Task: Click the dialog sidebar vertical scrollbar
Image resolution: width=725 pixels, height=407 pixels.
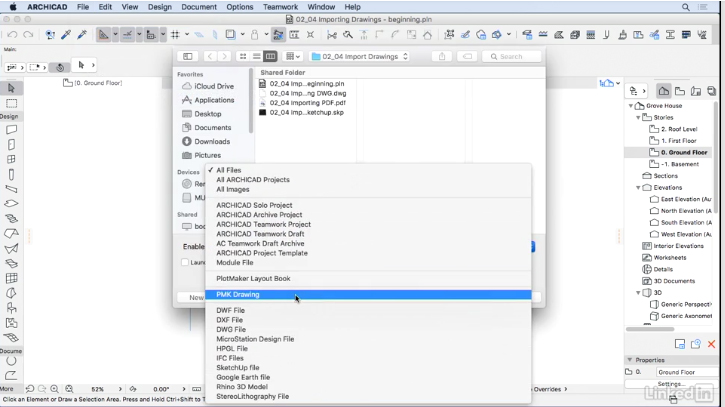Action: coord(251,101)
